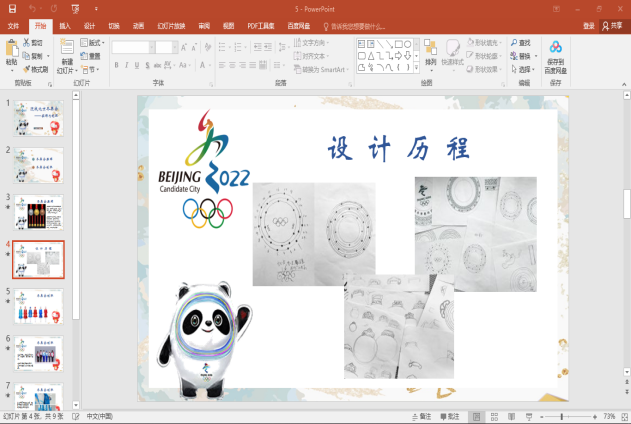
Task: Click the Sign in (登录) button
Action: point(589,25)
